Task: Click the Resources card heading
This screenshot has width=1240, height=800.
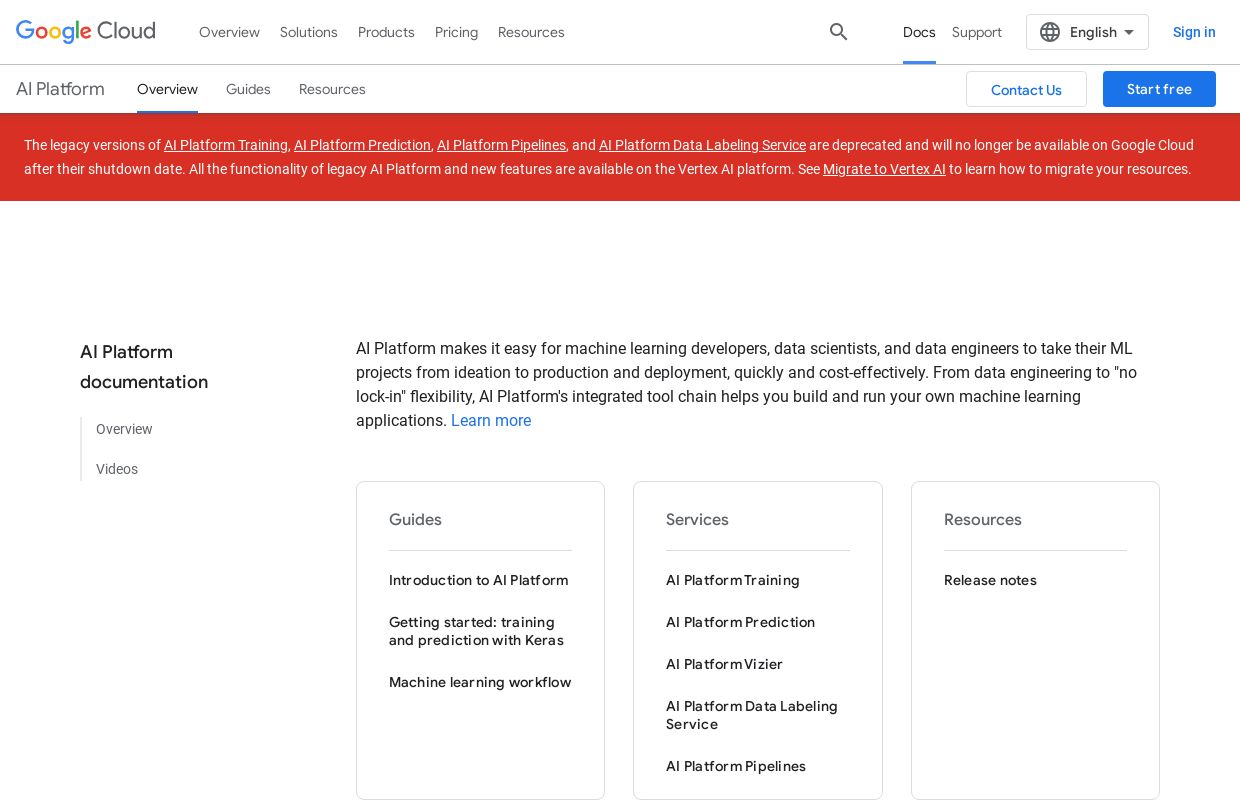Action: click(983, 520)
